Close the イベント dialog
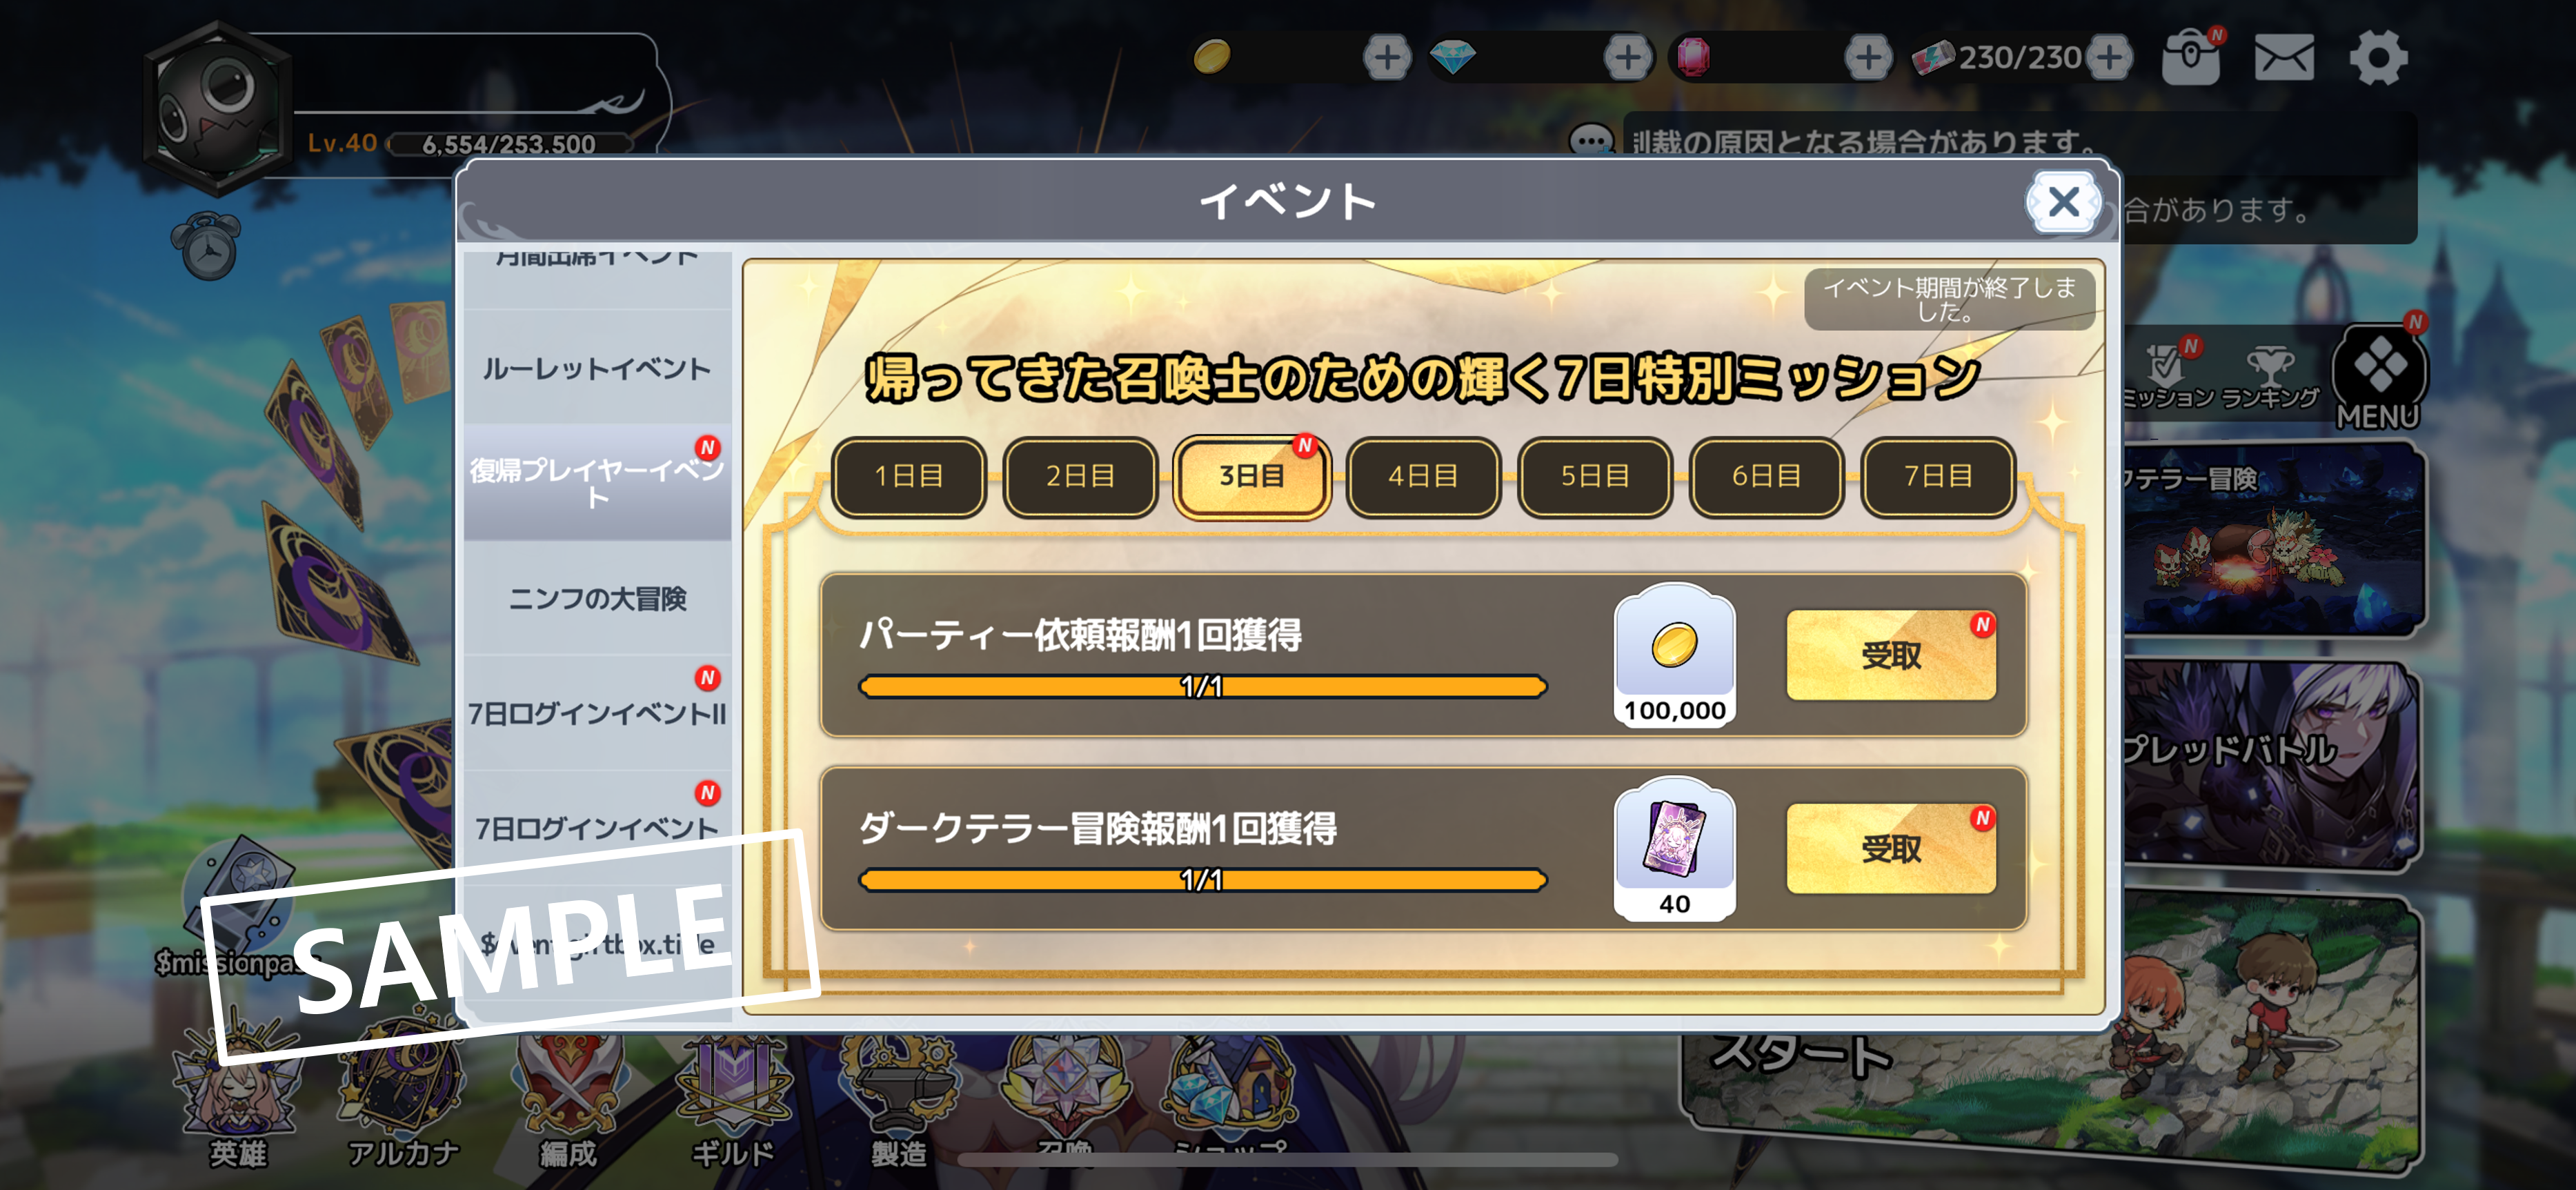2576x1190 pixels. (x=2063, y=203)
